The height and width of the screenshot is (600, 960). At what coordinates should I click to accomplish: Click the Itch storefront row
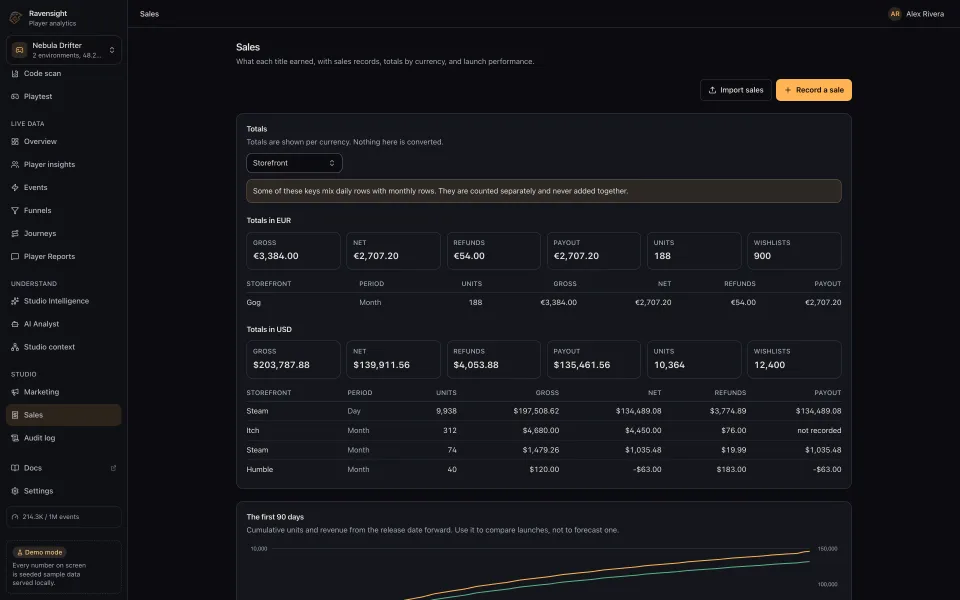(x=544, y=430)
